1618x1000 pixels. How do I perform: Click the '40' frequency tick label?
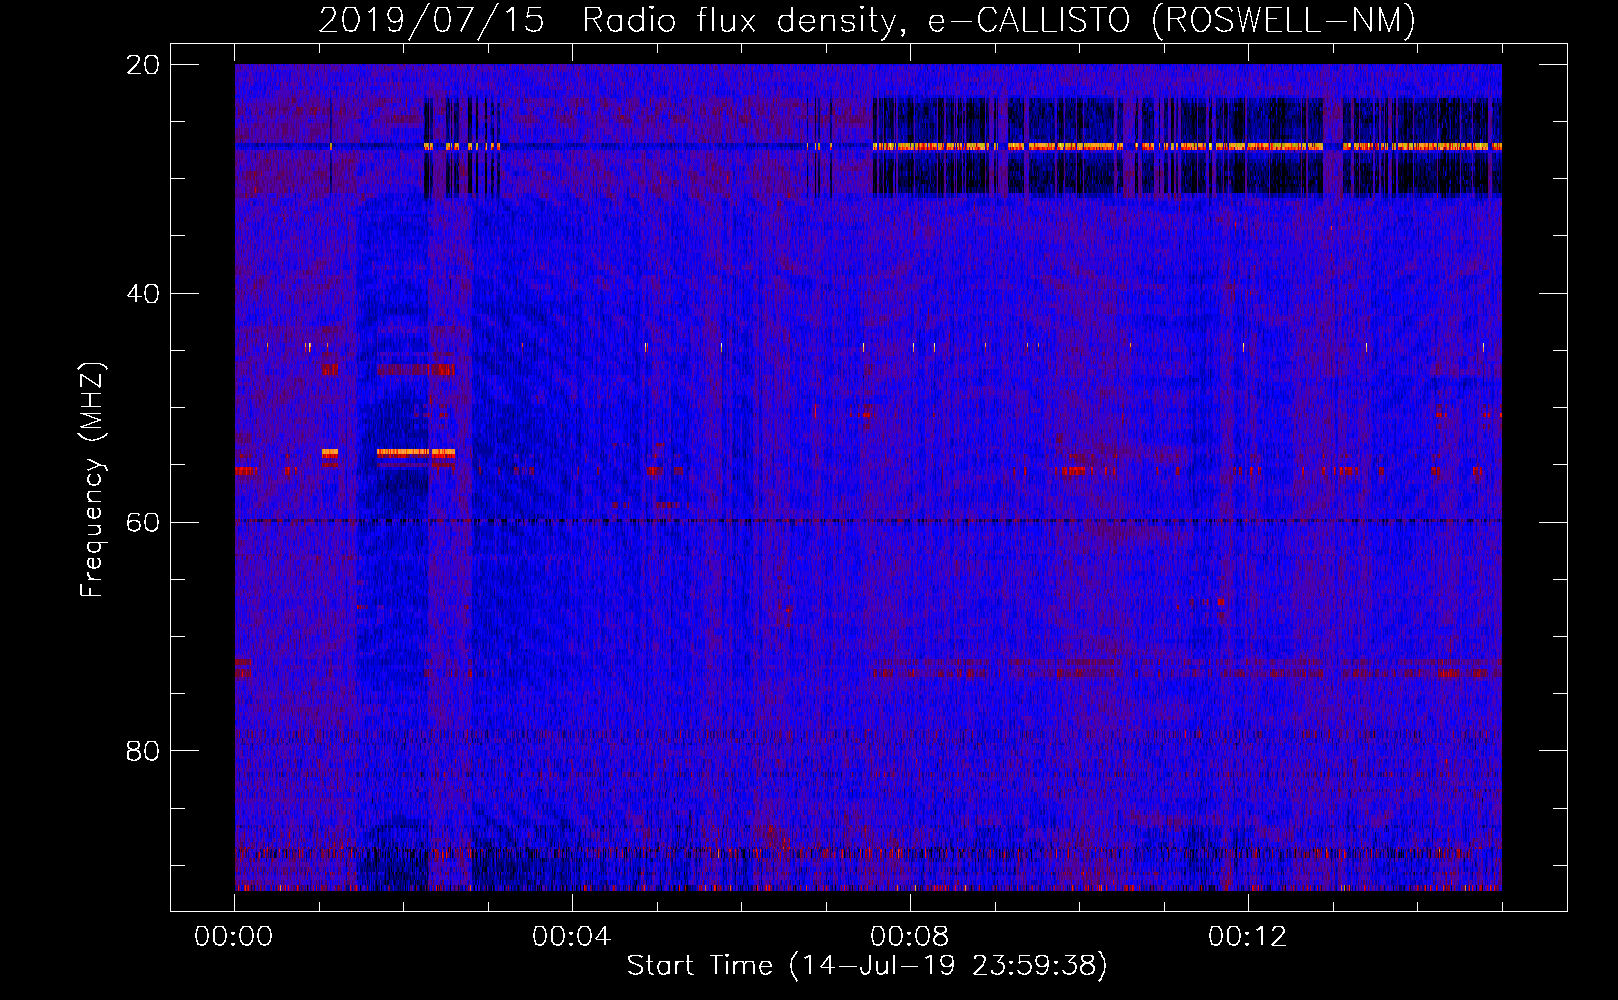pos(143,294)
